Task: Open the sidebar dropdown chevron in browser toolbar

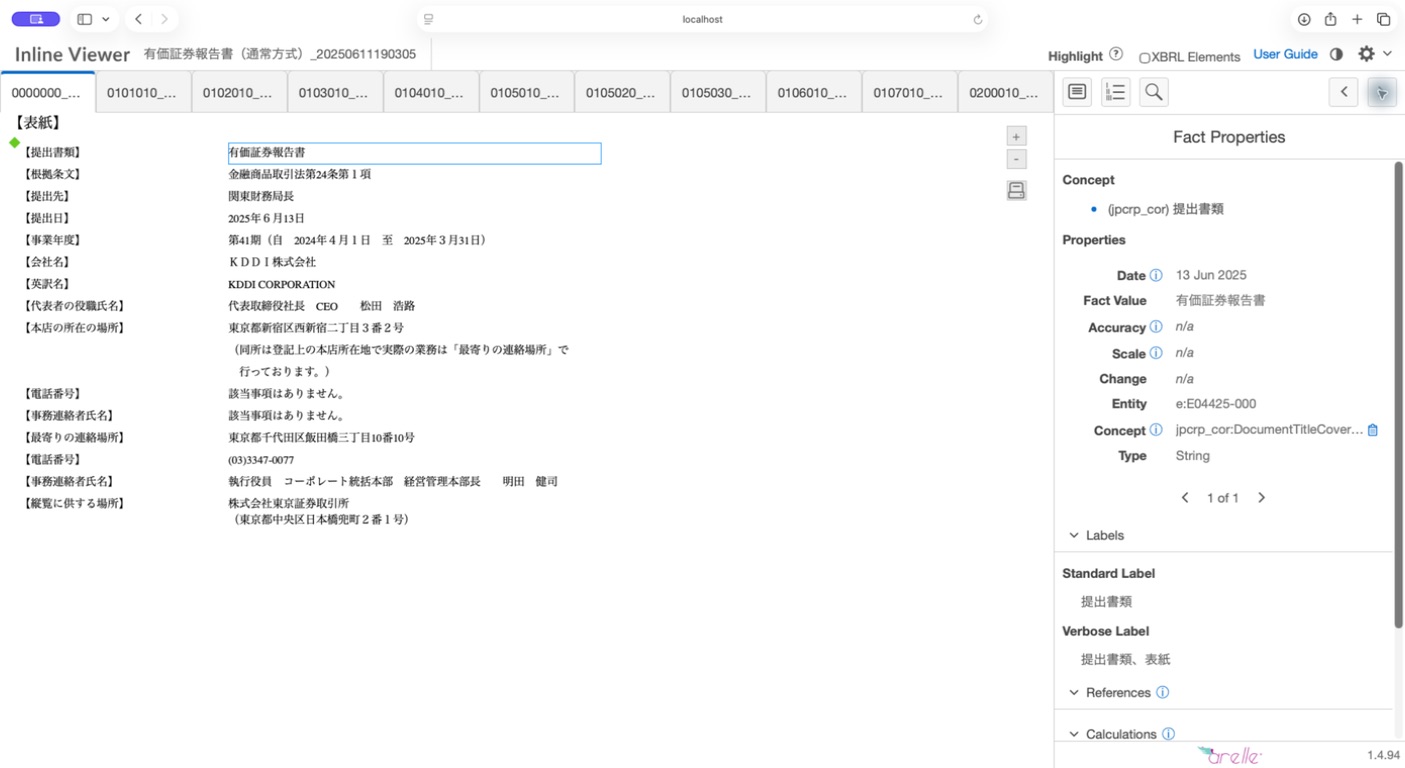Action: coord(106,19)
